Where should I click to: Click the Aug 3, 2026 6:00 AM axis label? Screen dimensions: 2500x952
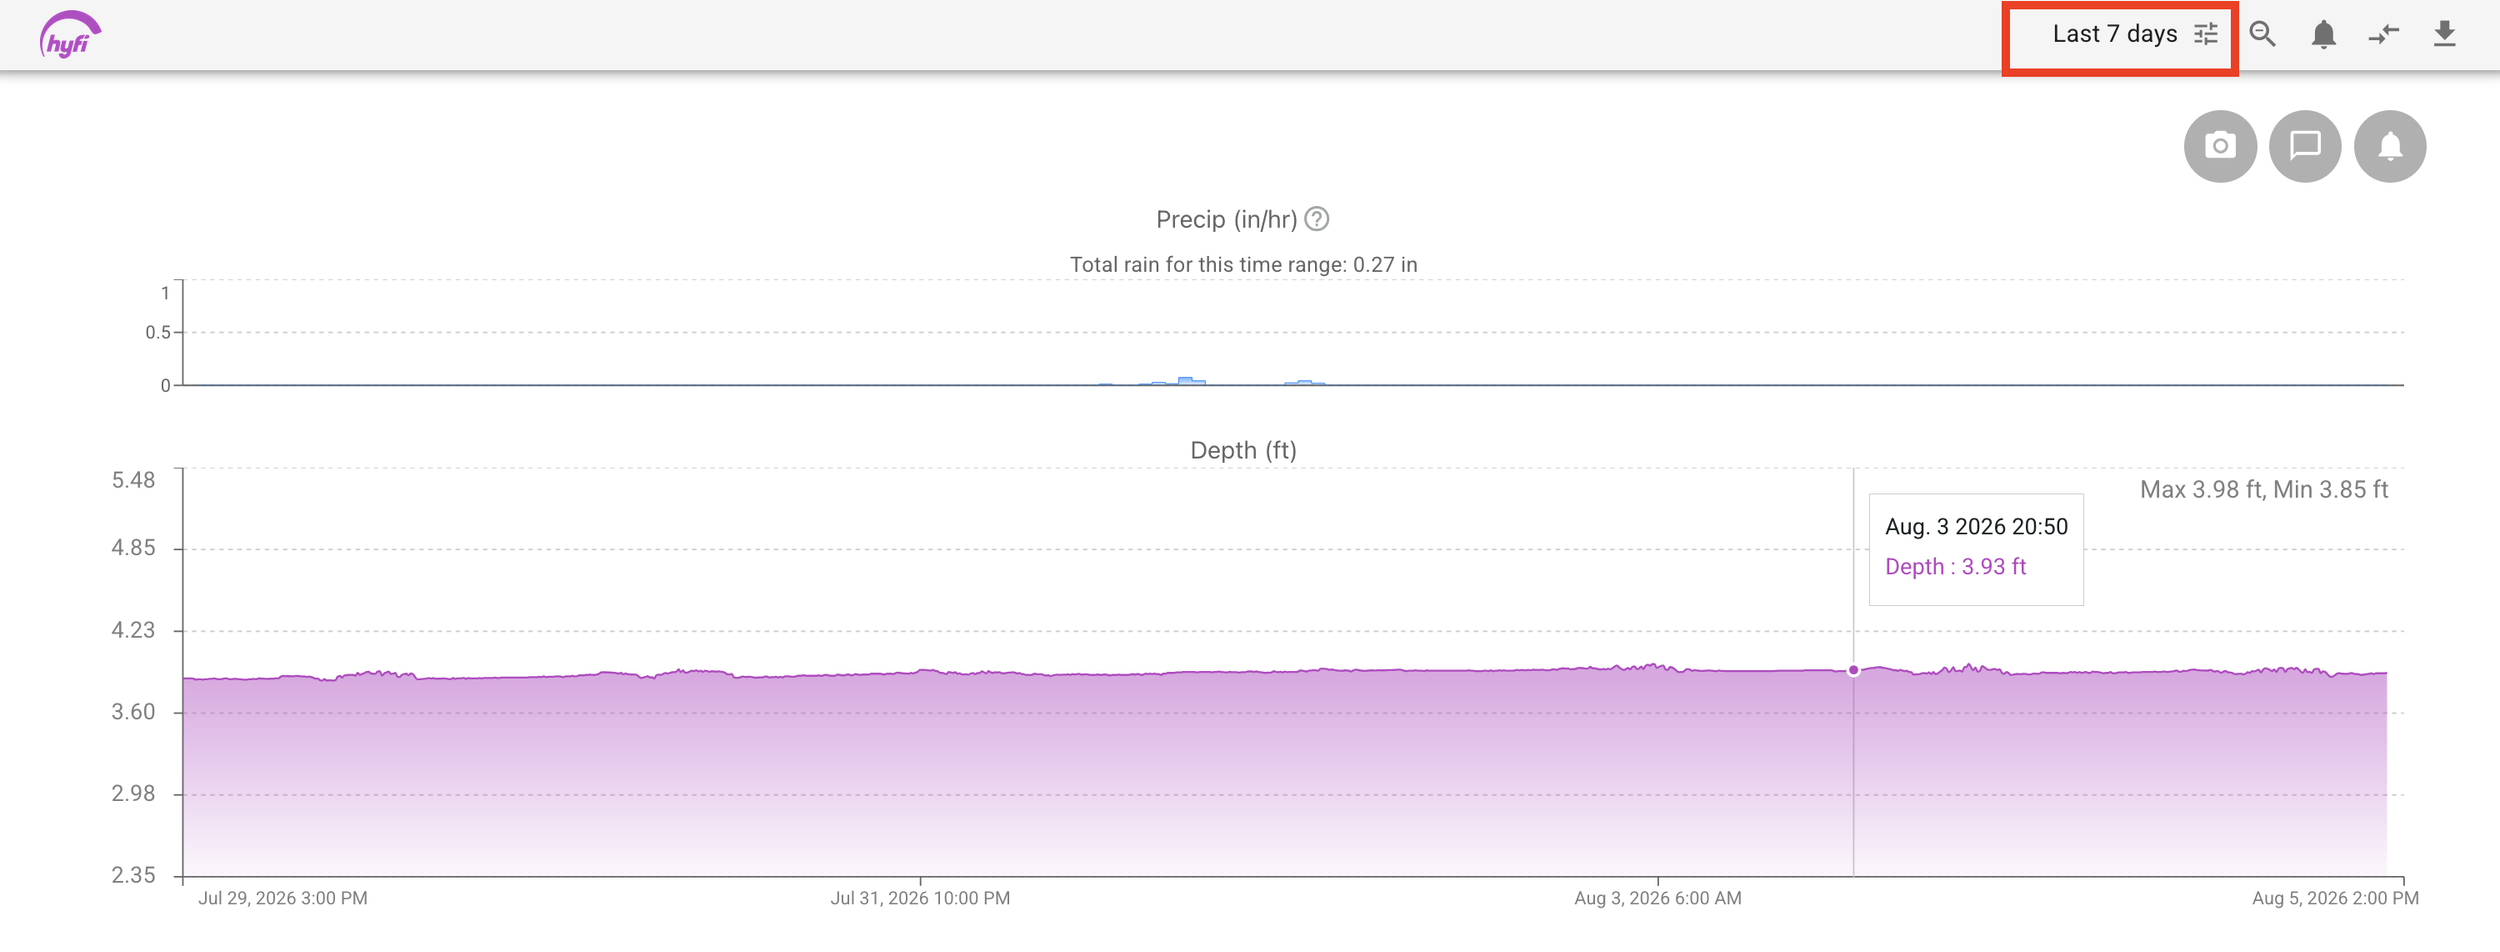click(x=1657, y=898)
